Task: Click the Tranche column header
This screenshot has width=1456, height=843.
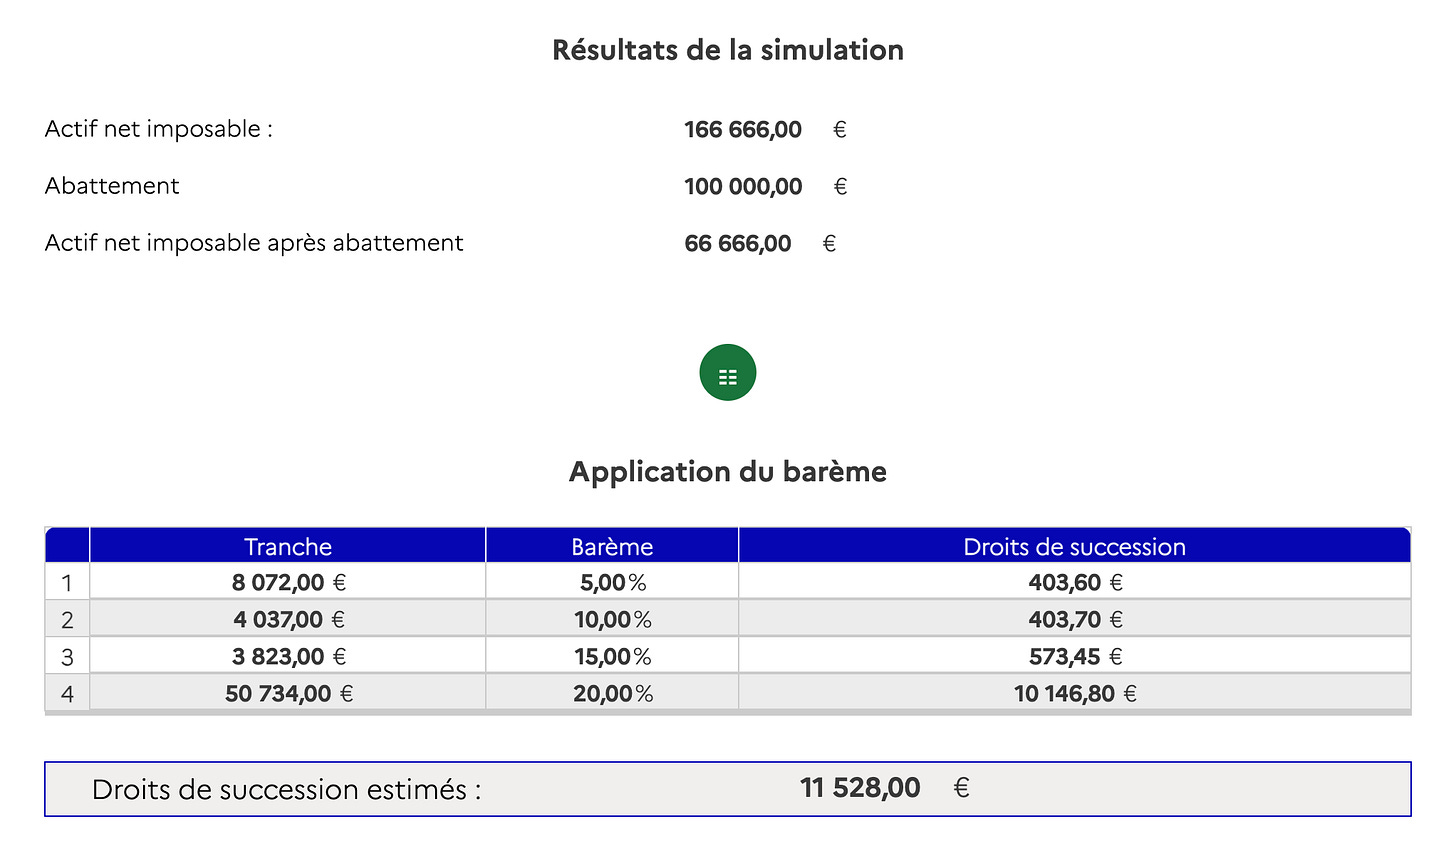Action: (288, 546)
